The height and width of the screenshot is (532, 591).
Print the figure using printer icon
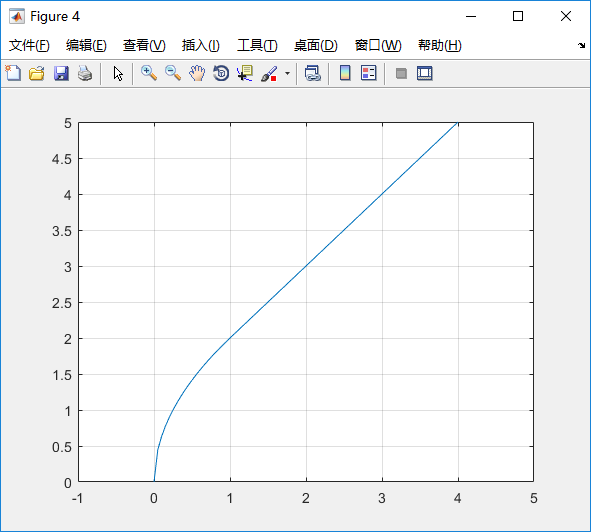coord(85,73)
